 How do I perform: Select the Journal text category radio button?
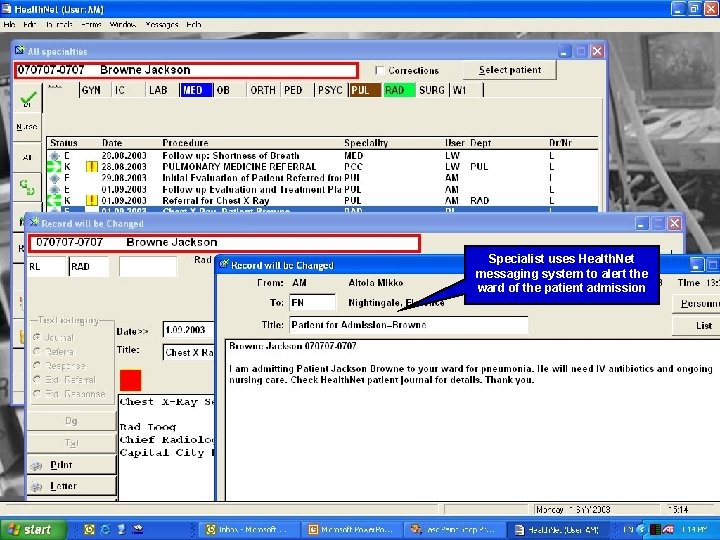tap(37, 338)
